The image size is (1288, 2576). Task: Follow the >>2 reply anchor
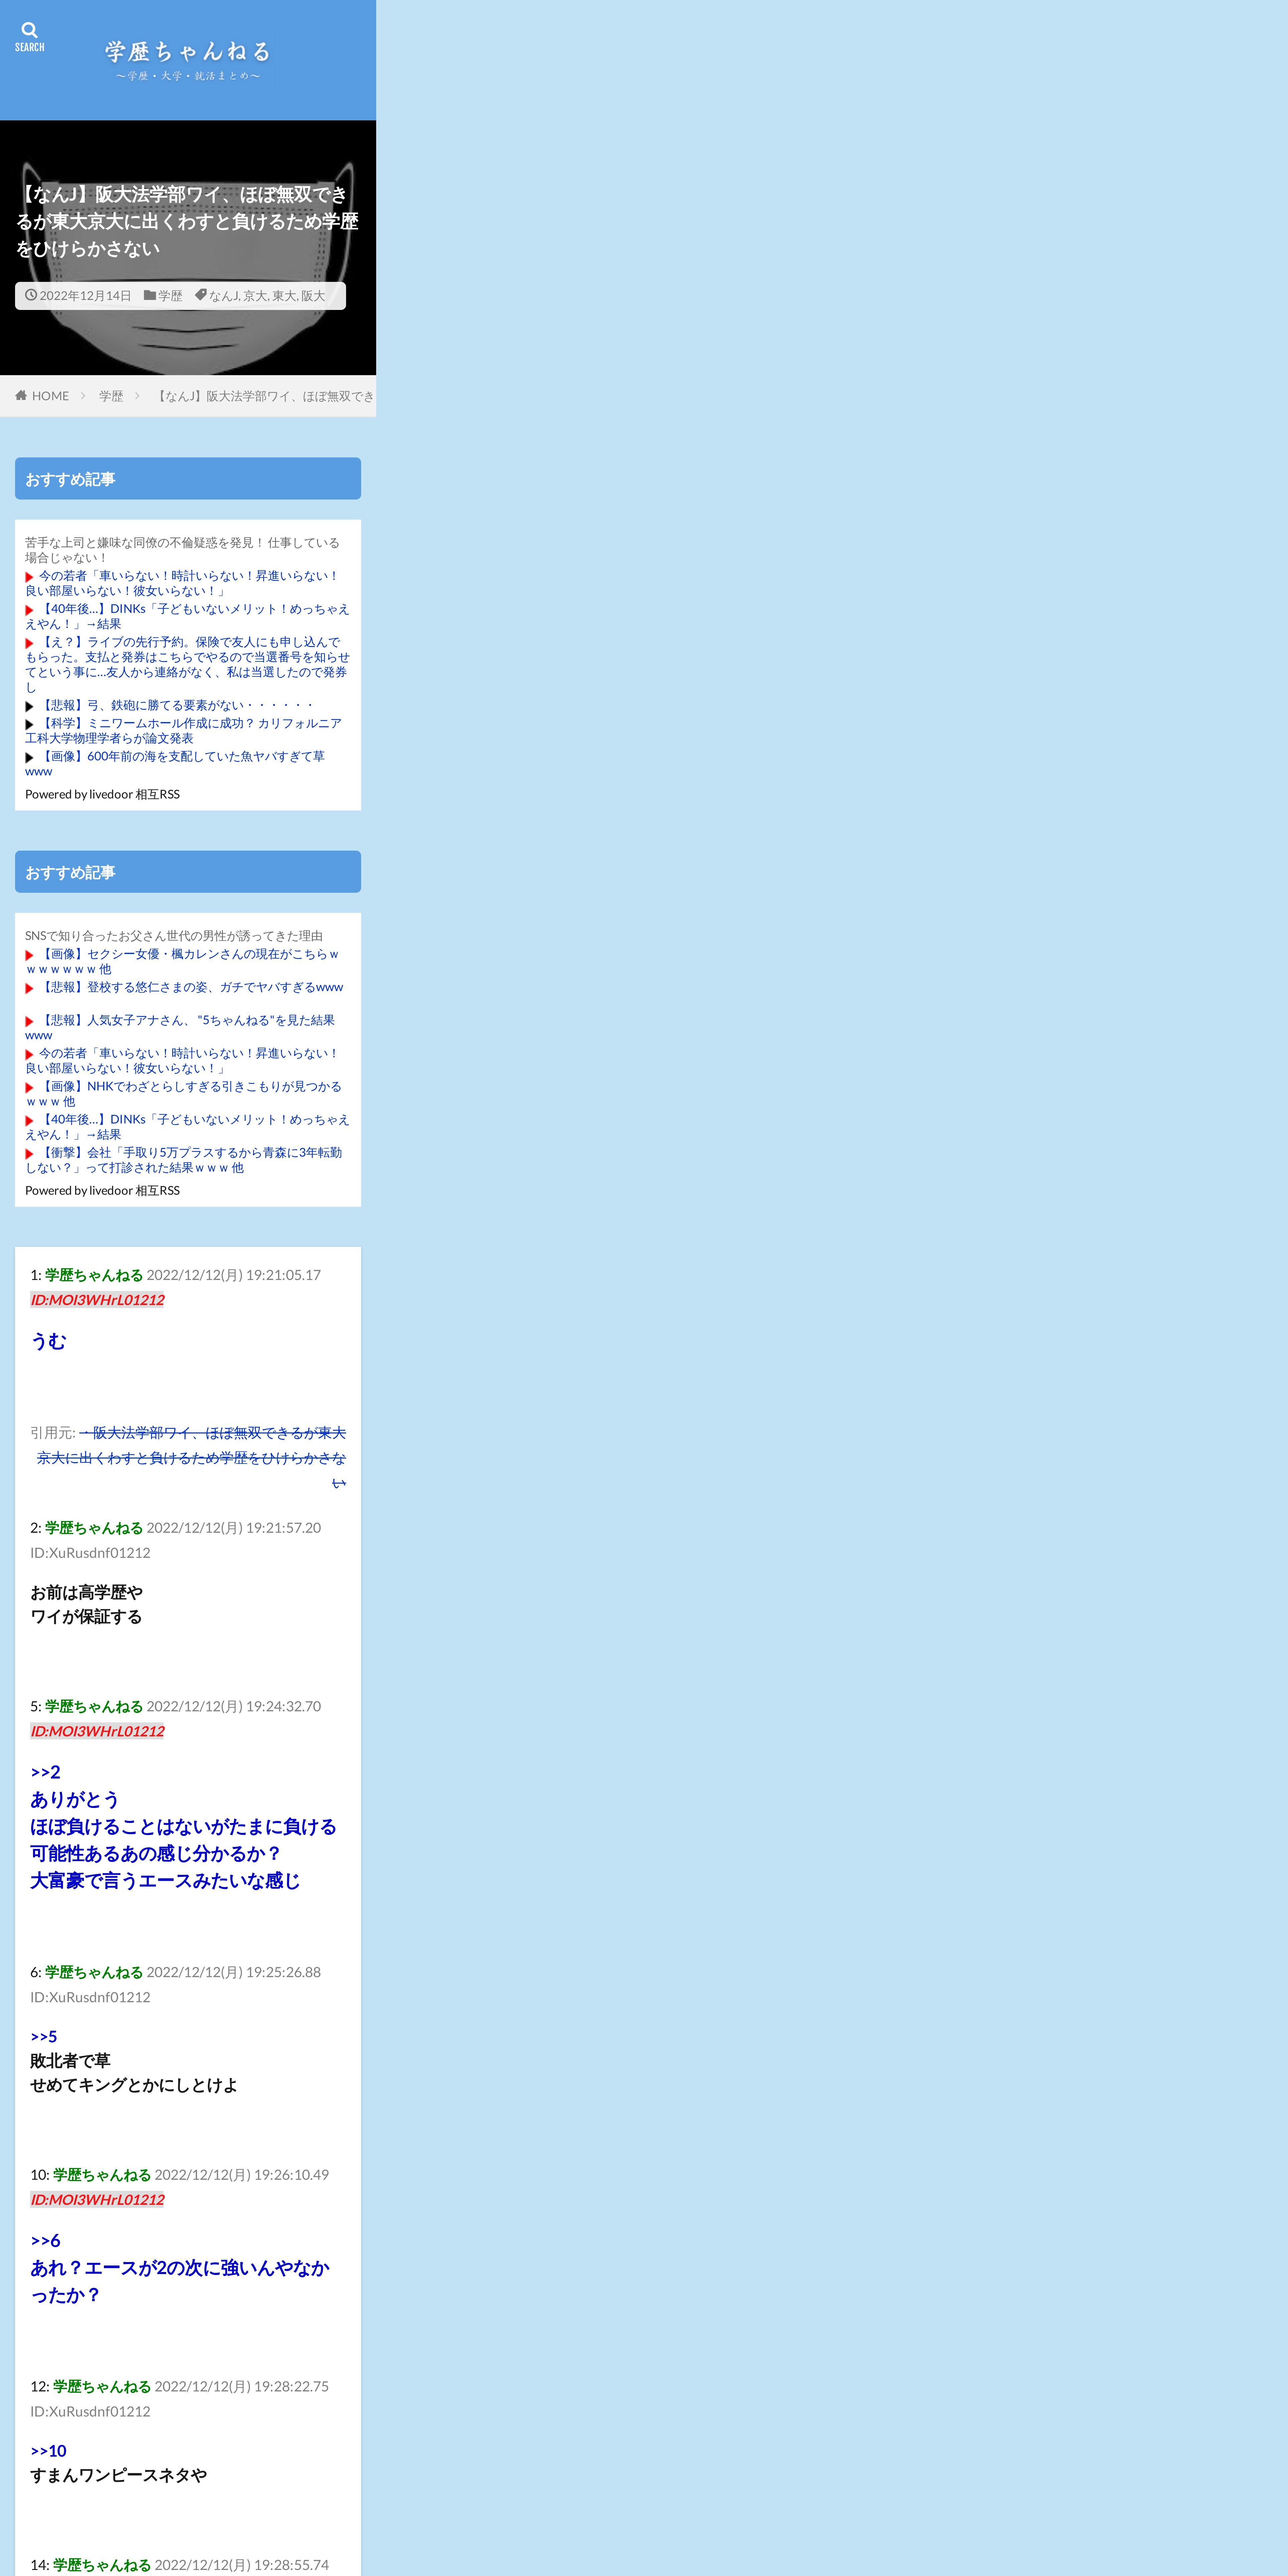tap(45, 1772)
